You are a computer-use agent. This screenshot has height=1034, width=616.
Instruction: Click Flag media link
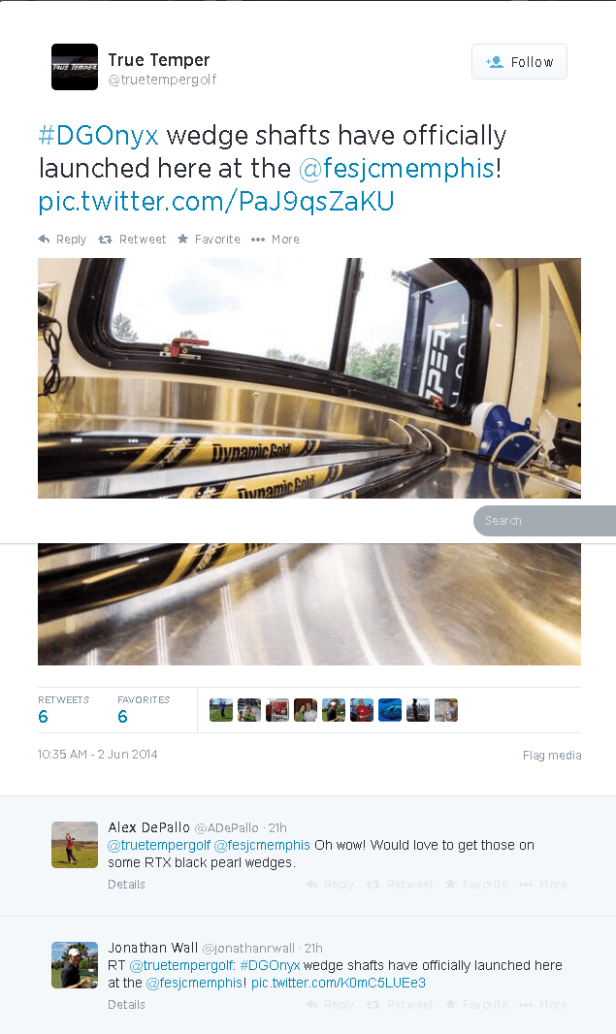point(552,756)
